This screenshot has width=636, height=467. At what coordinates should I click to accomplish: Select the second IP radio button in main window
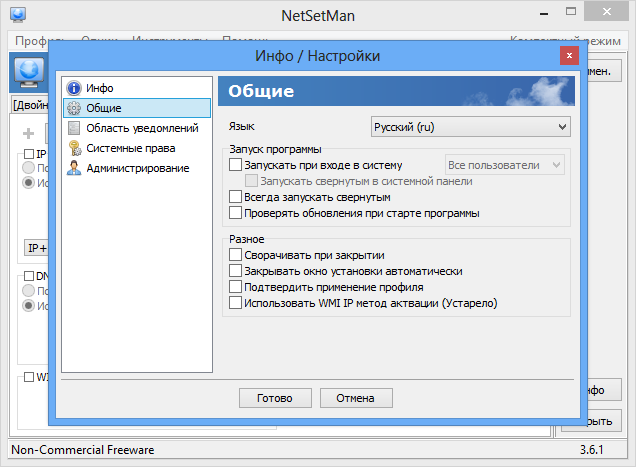tap(28, 183)
